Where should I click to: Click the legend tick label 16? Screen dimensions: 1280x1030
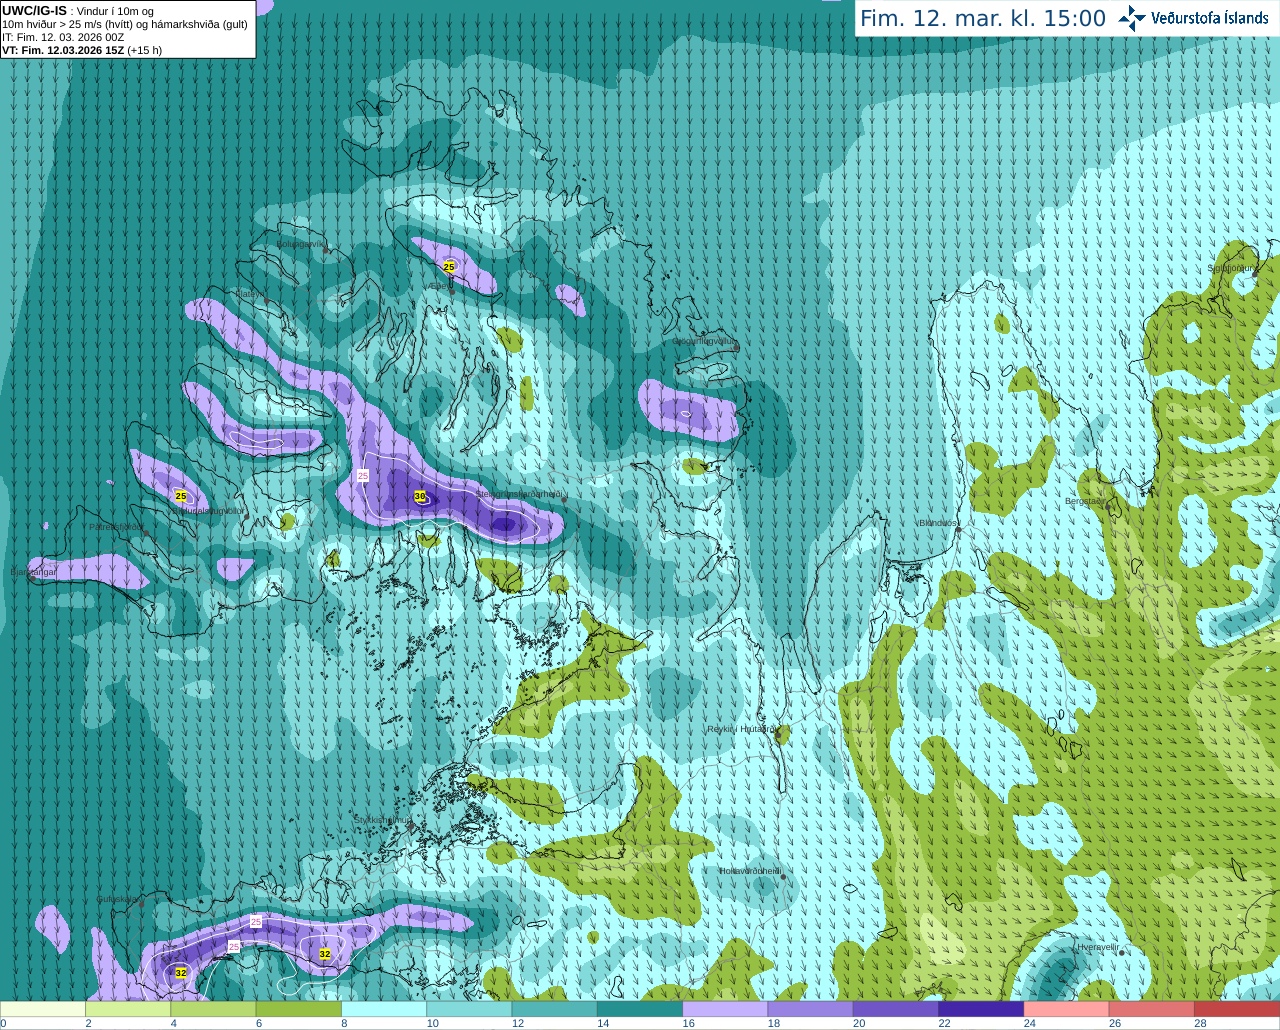point(688,1024)
